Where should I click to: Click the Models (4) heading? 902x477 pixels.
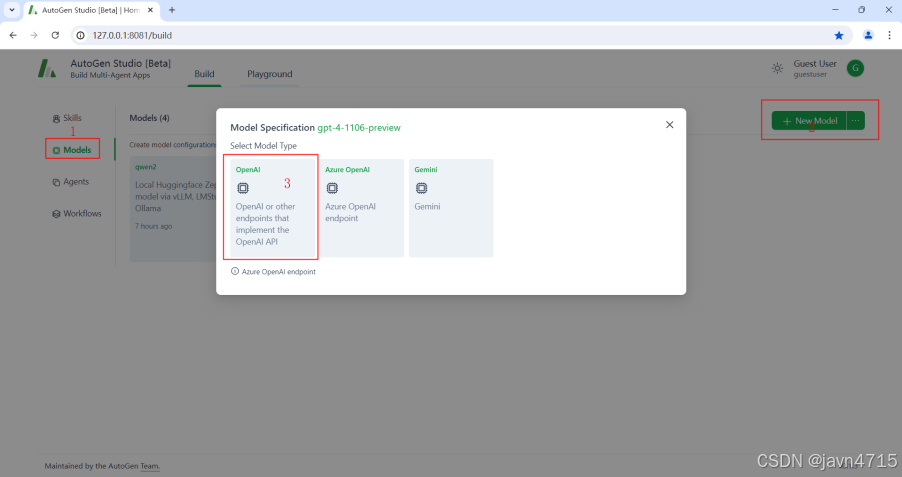(x=149, y=118)
